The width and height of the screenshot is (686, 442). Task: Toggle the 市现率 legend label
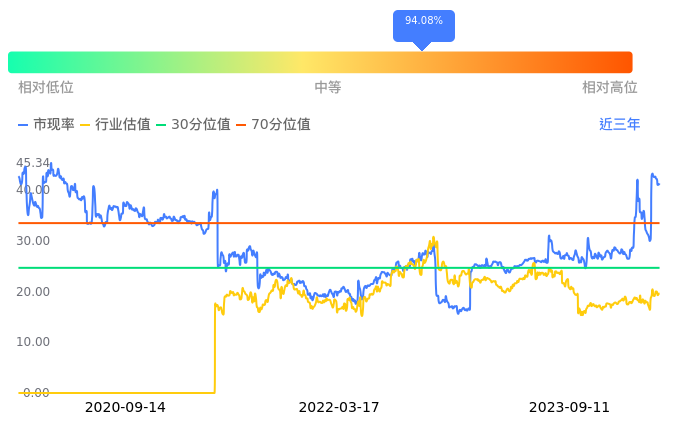coord(54,125)
